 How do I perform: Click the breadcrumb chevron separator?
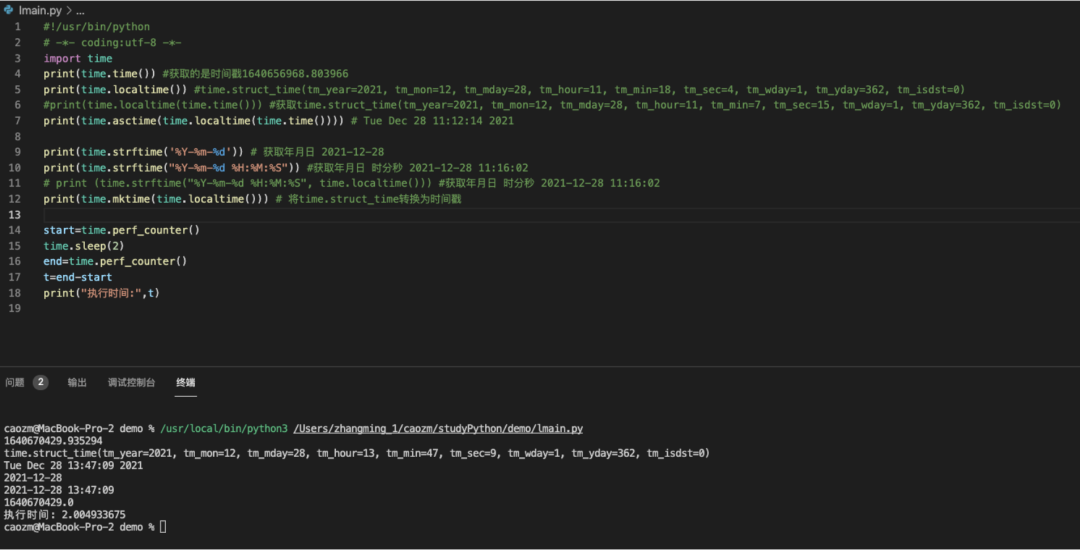pyautogui.click(x=69, y=10)
